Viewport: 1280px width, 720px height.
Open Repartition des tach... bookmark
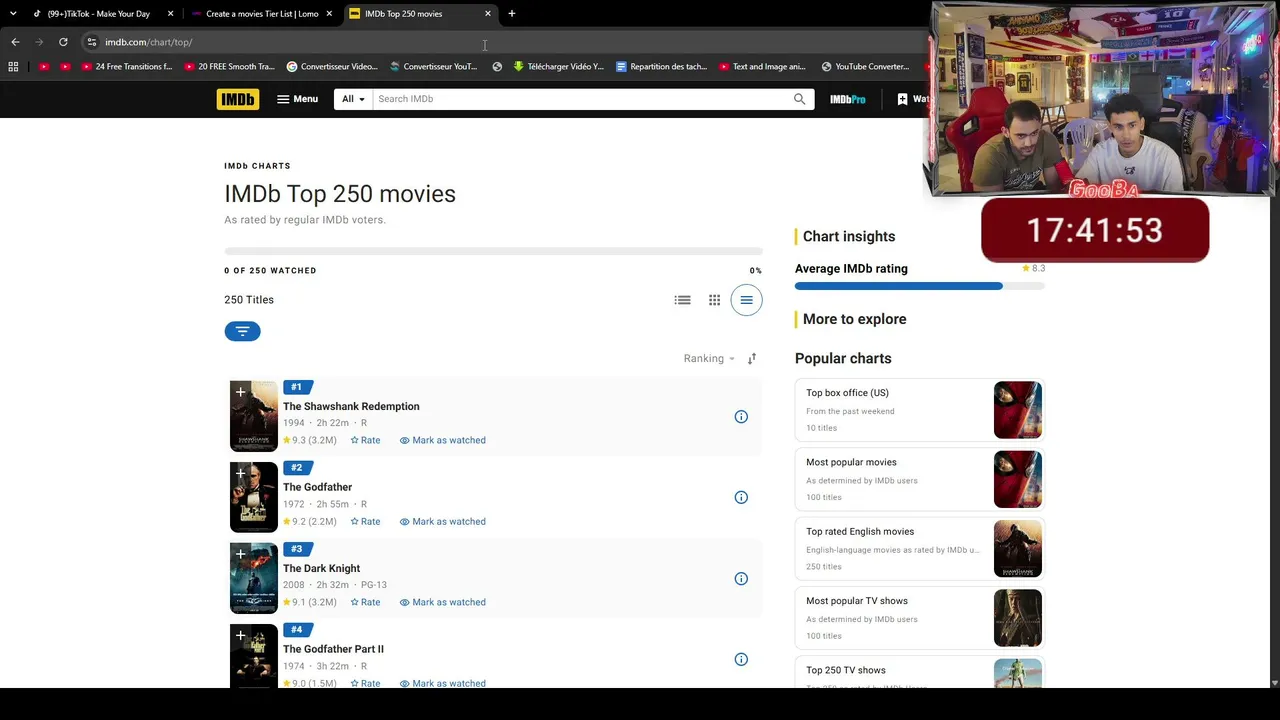(x=661, y=67)
